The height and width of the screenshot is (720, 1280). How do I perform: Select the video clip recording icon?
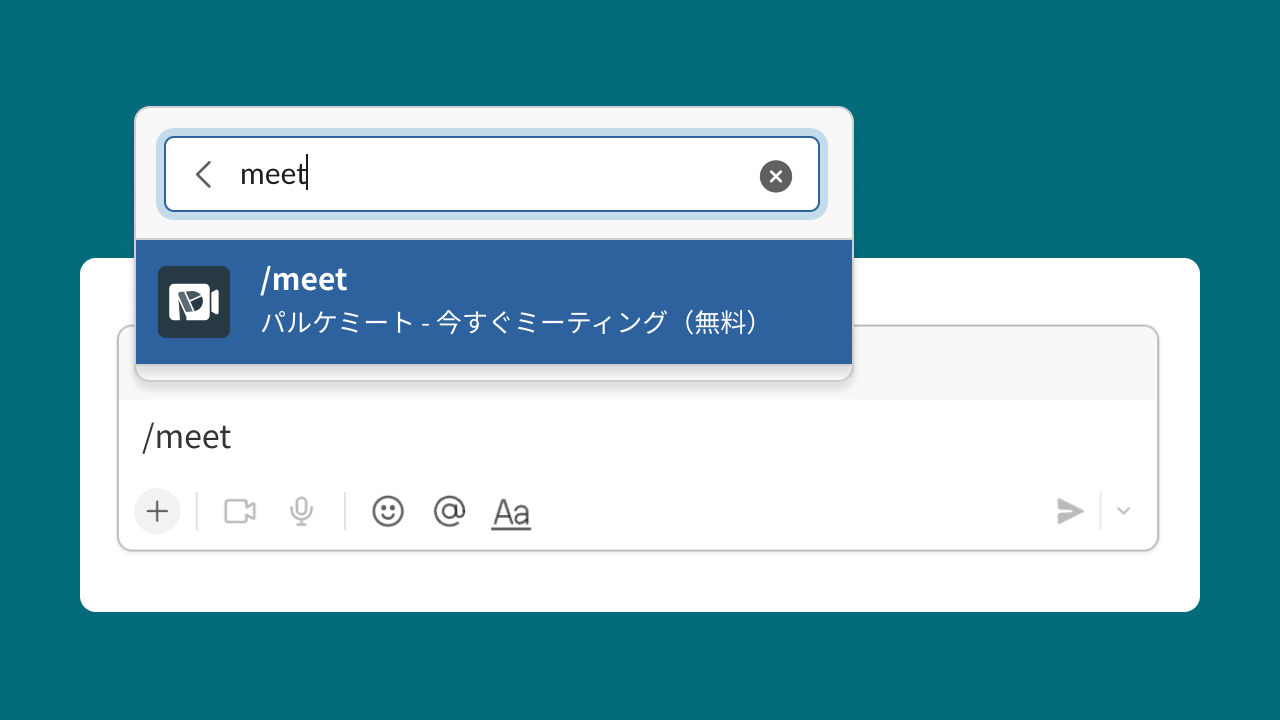tap(239, 511)
